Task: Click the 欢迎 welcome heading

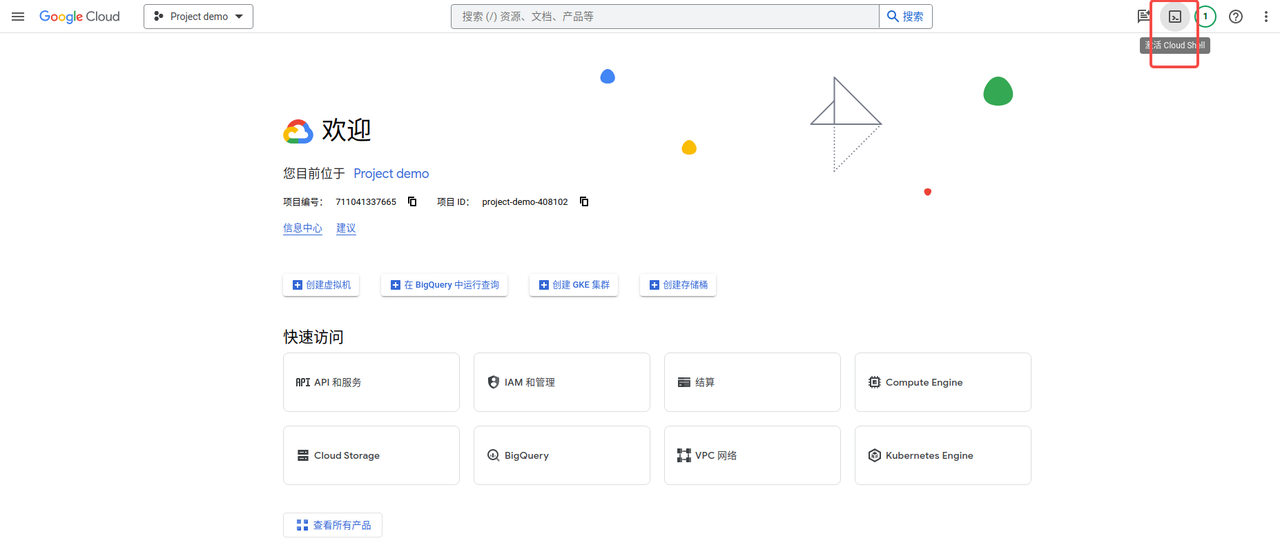Action: [346, 130]
